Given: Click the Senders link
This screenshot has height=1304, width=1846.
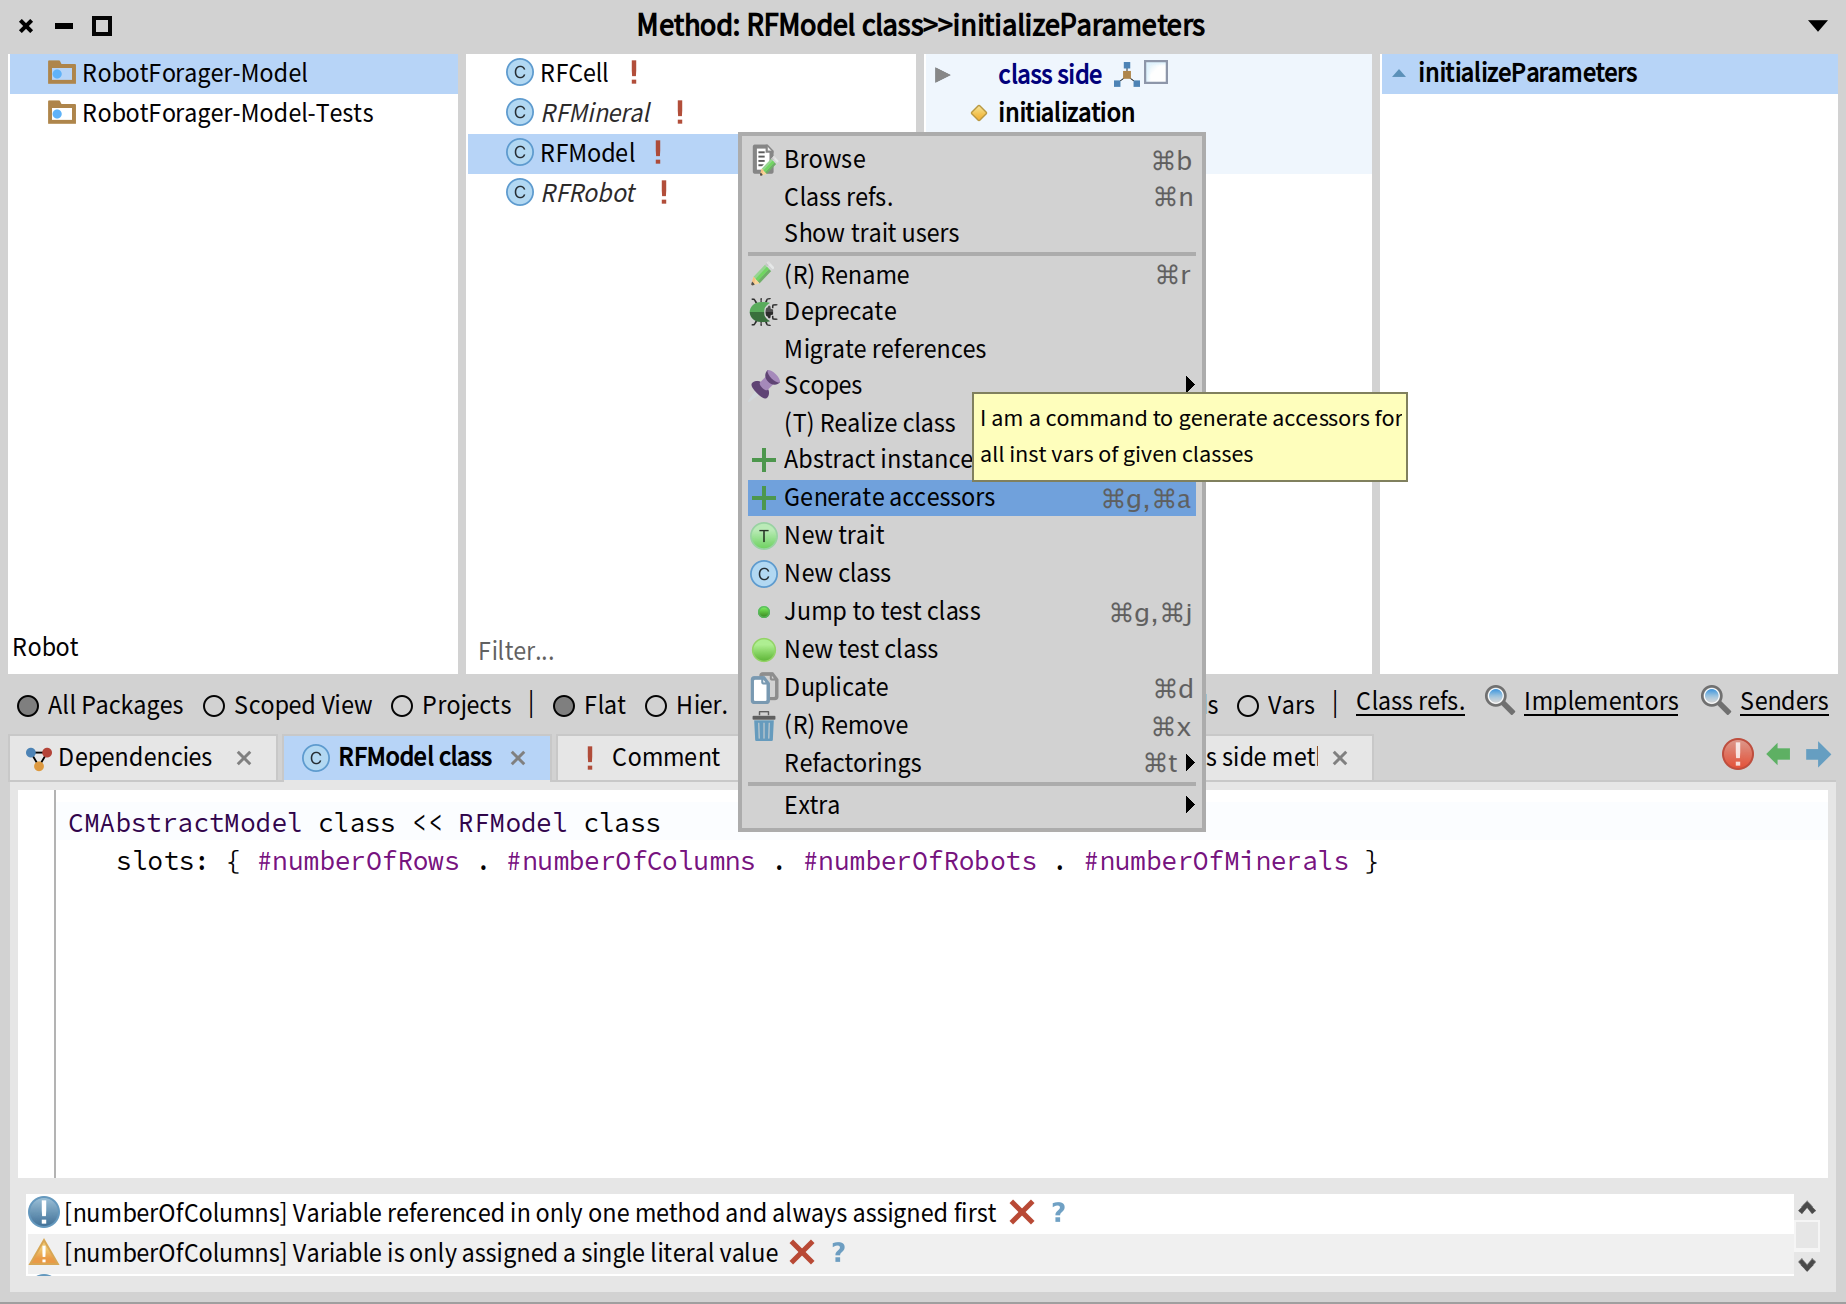Looking at the screenshot, I should [1783, 702].
